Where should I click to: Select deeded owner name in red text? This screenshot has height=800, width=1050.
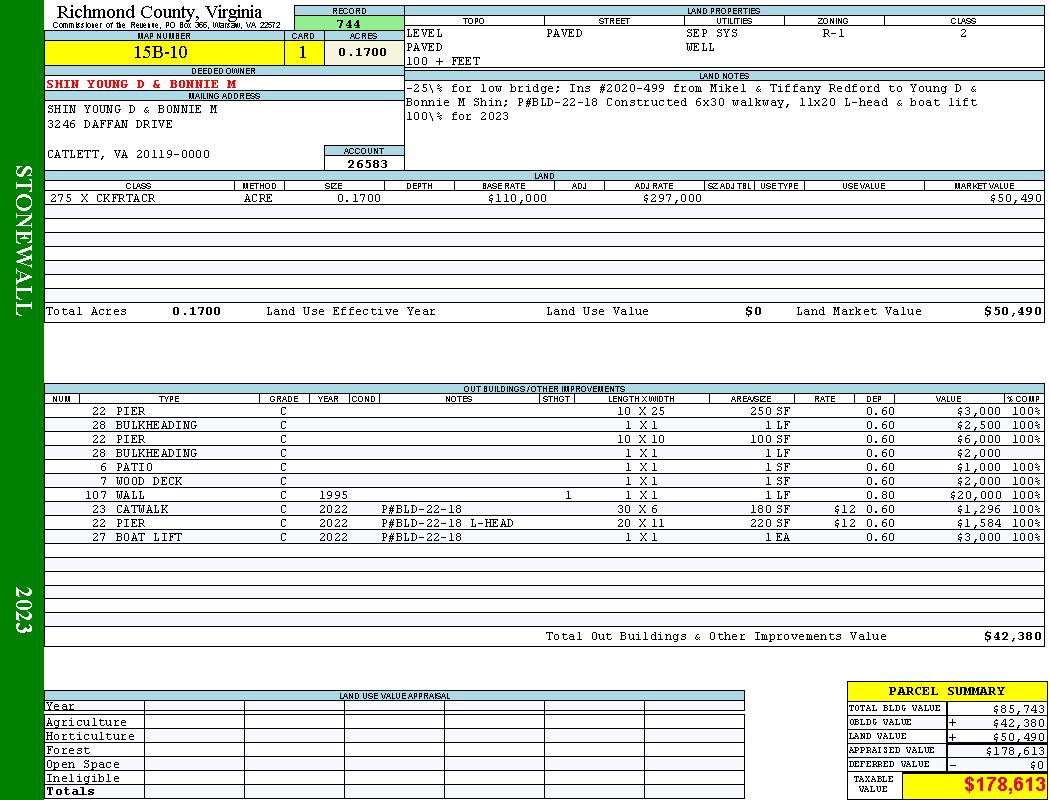click(x=141, y=84)
